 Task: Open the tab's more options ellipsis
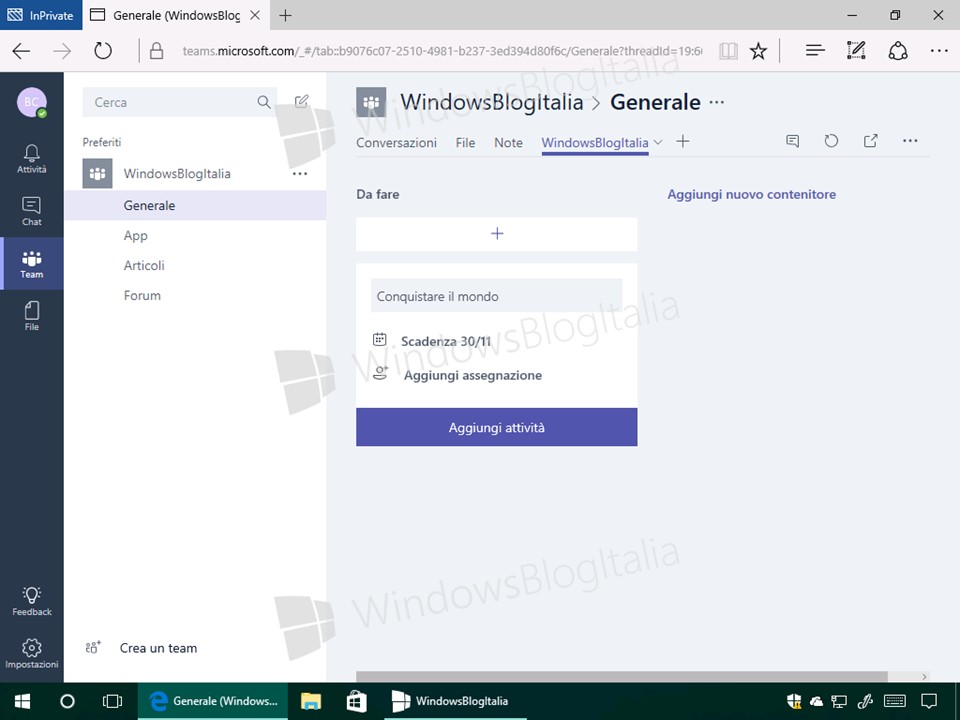pyautogui.click(x=910, y=141)
